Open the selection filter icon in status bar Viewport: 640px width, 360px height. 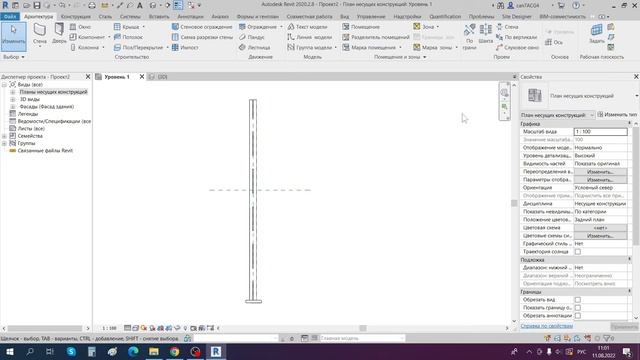click(607, 338)
